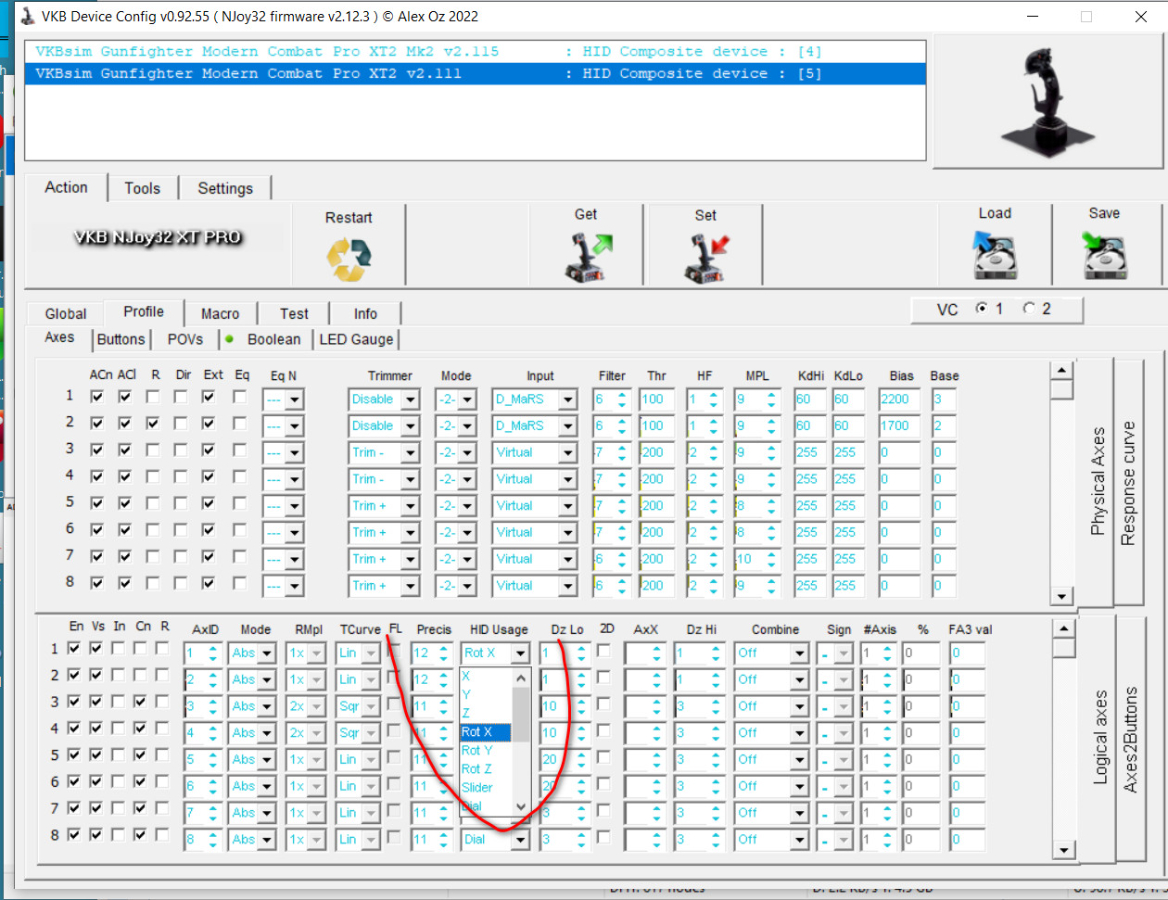Toggle In checkbox for logical axis 2

(118, 675)
